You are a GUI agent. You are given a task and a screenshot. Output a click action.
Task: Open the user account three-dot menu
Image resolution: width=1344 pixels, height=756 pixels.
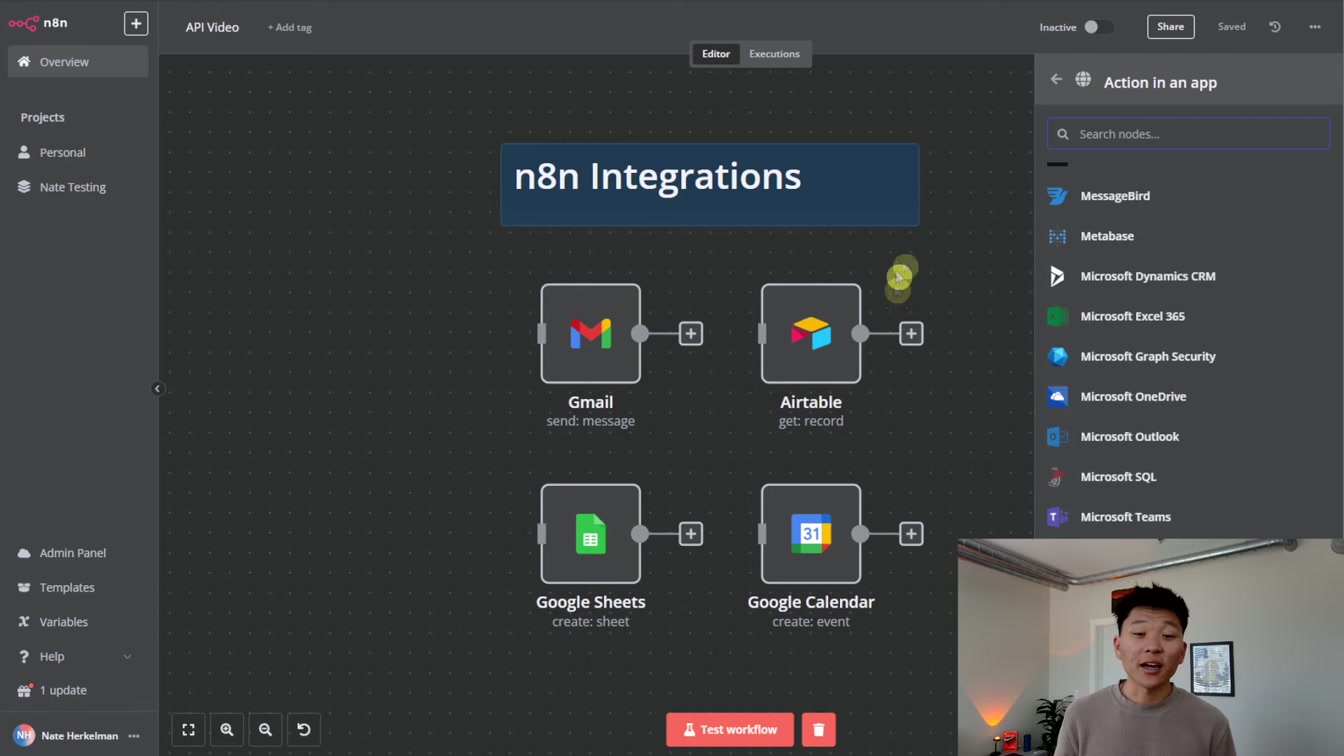134,736
